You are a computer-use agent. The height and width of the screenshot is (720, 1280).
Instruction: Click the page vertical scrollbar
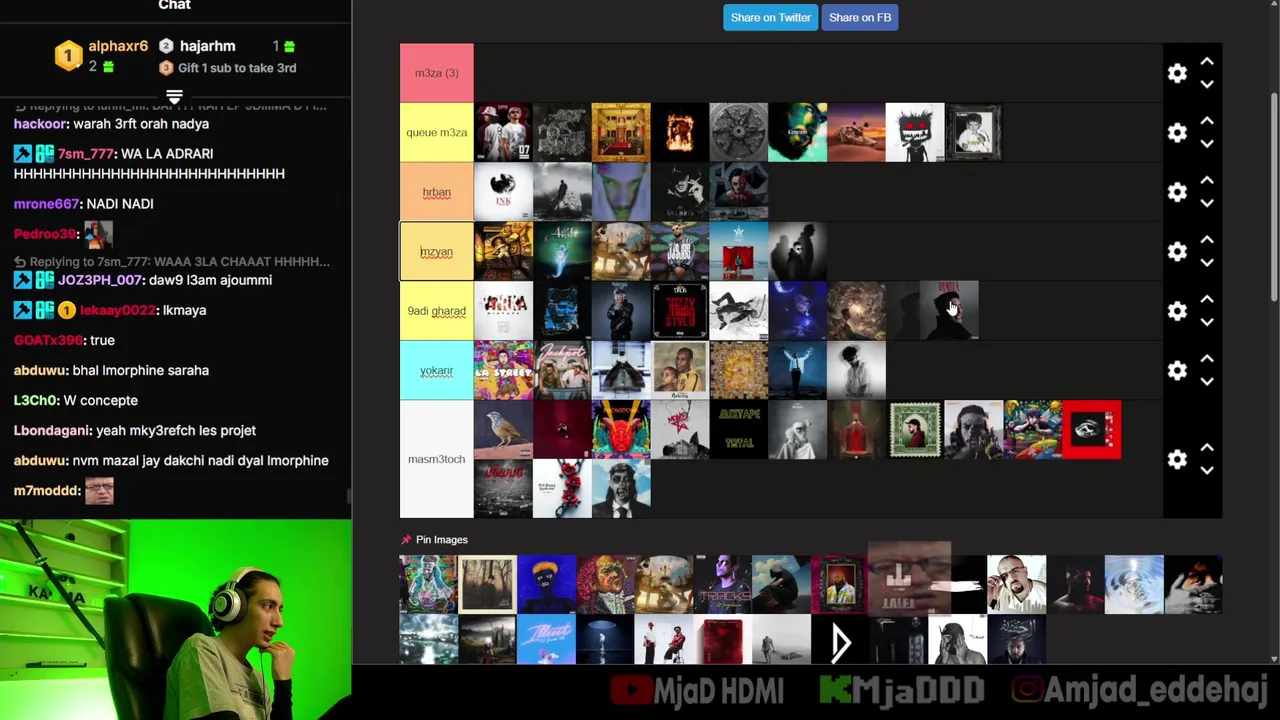1274,195
